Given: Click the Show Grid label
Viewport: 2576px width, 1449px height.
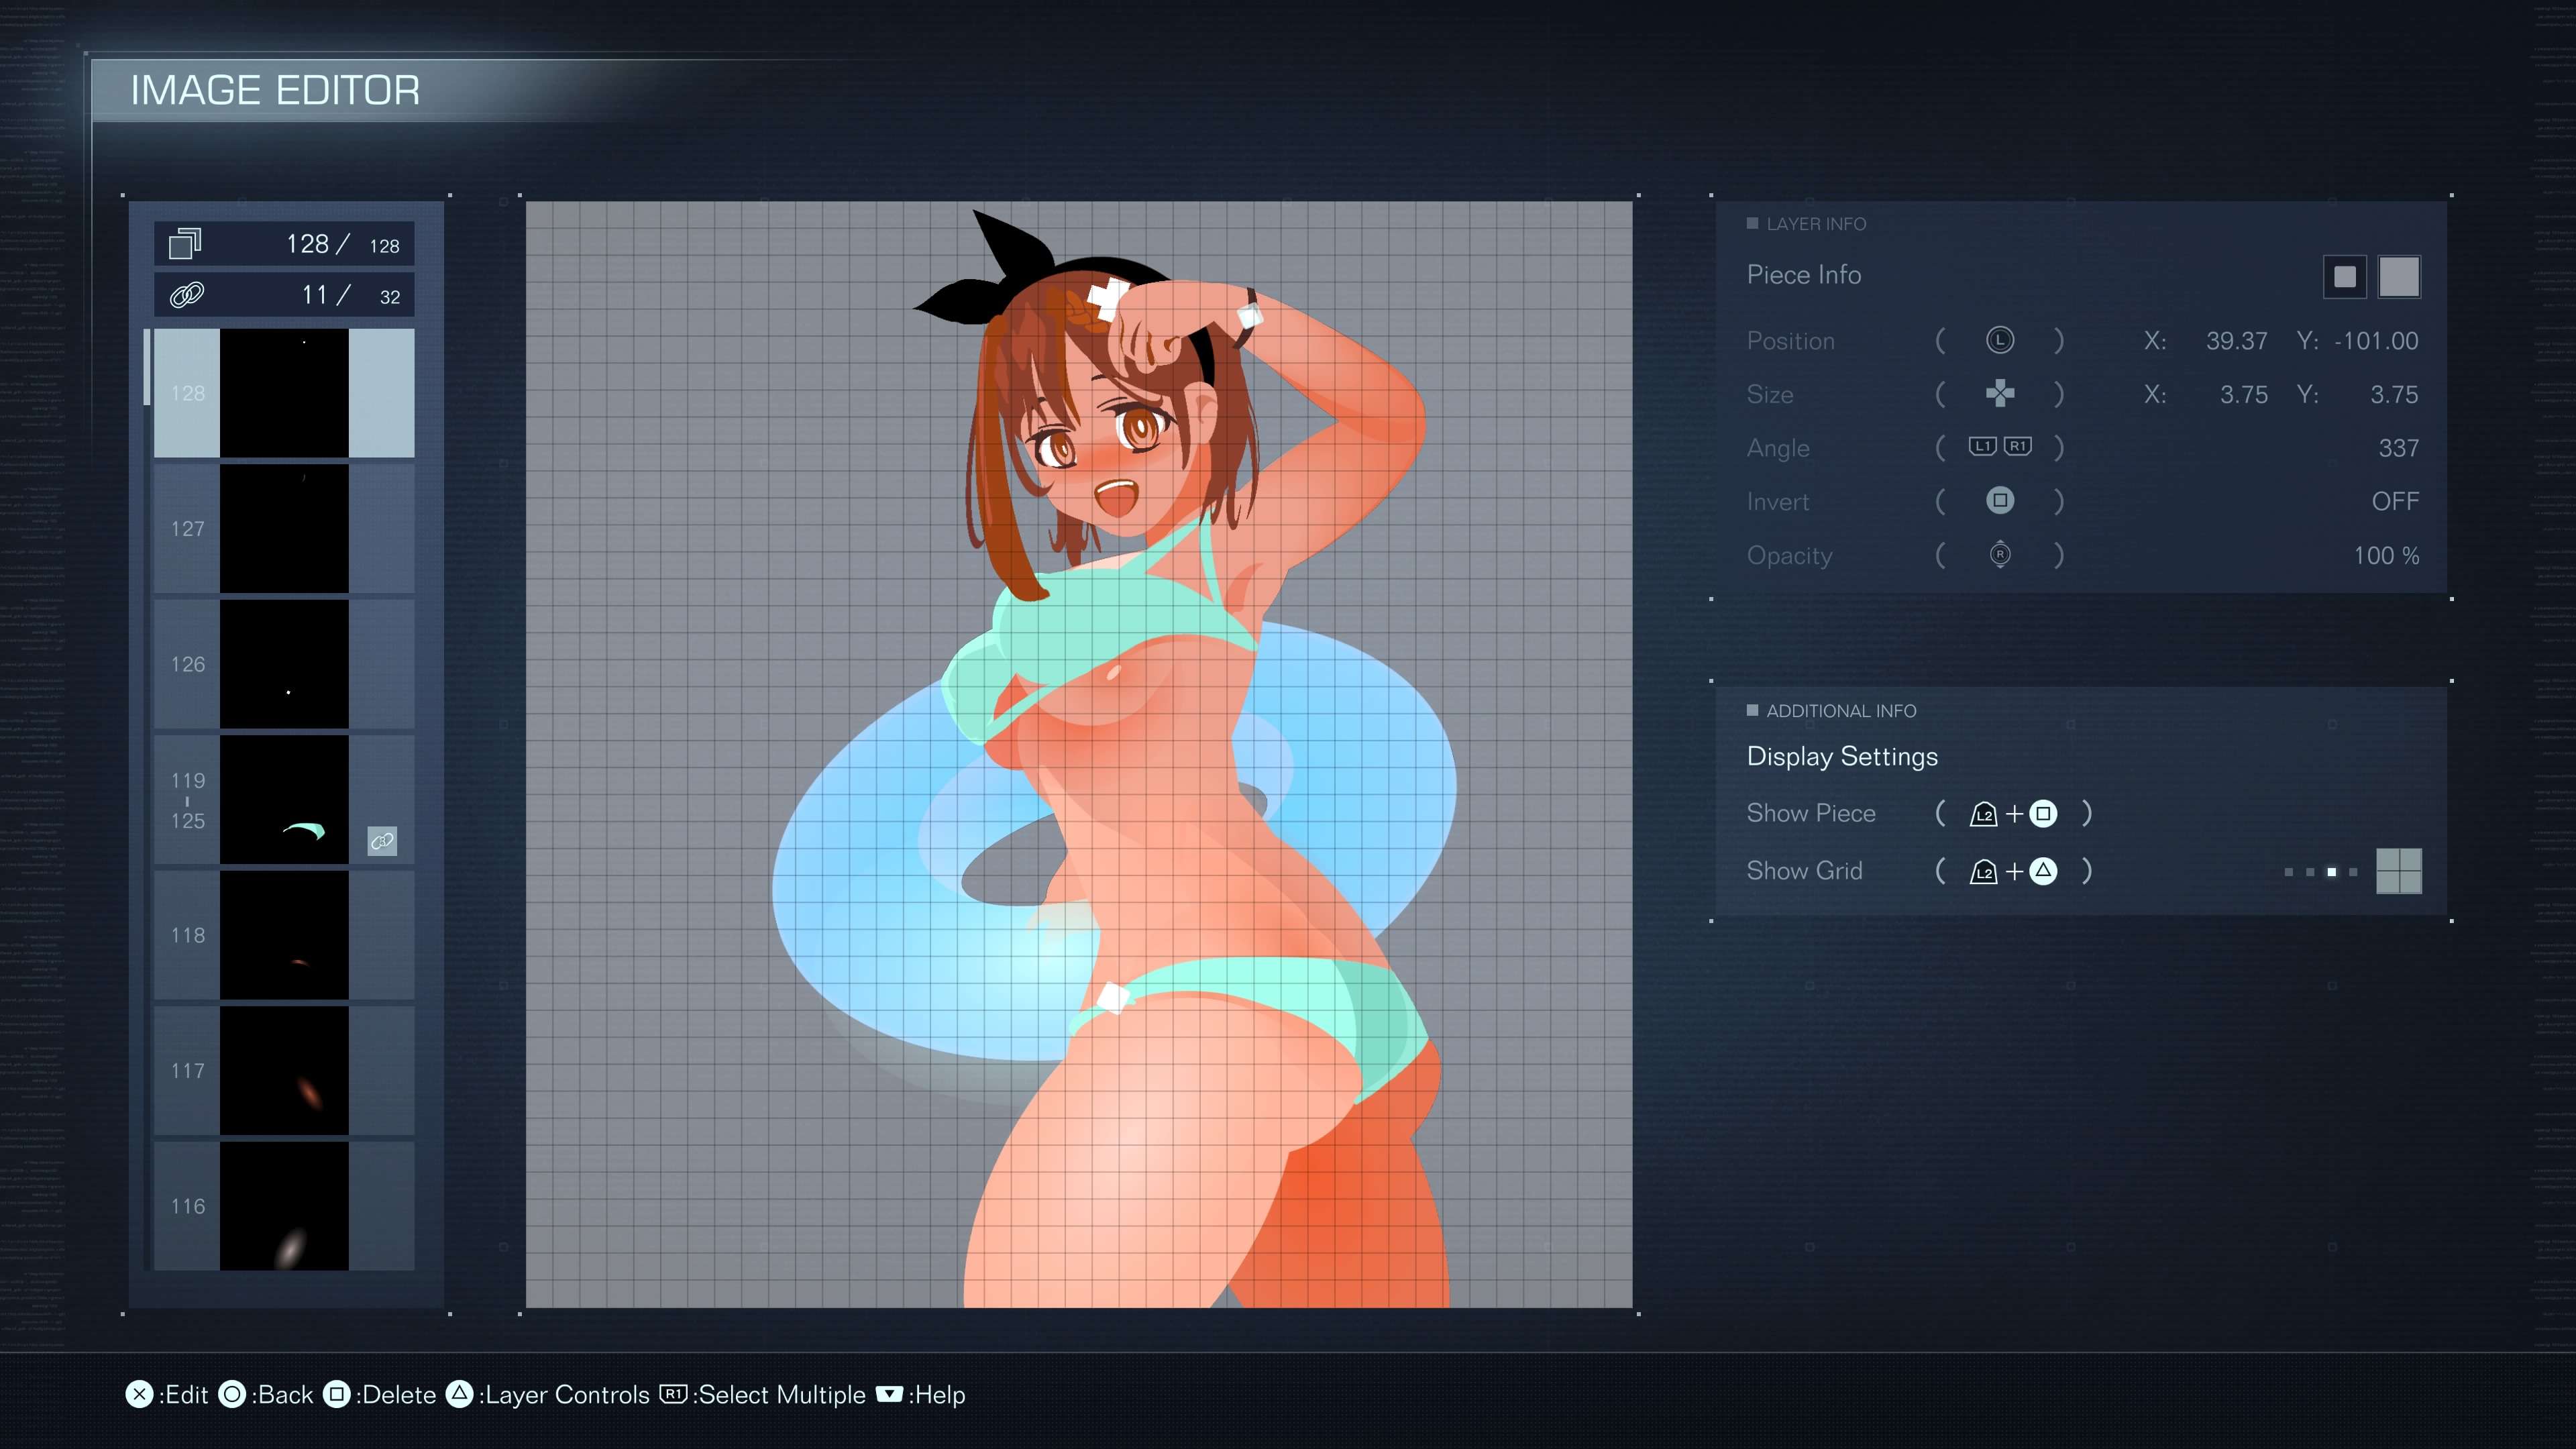Looking at the screenshot, I should 1804,871.
